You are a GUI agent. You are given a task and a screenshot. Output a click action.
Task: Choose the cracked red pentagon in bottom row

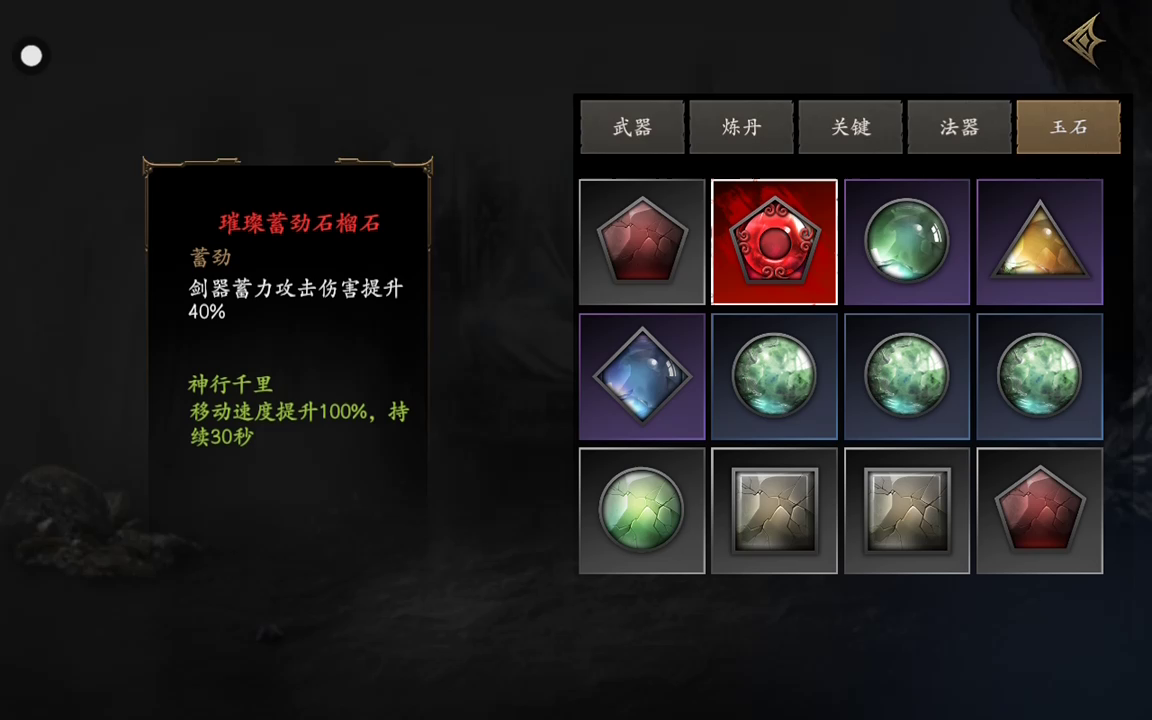tap(1040, 511)
